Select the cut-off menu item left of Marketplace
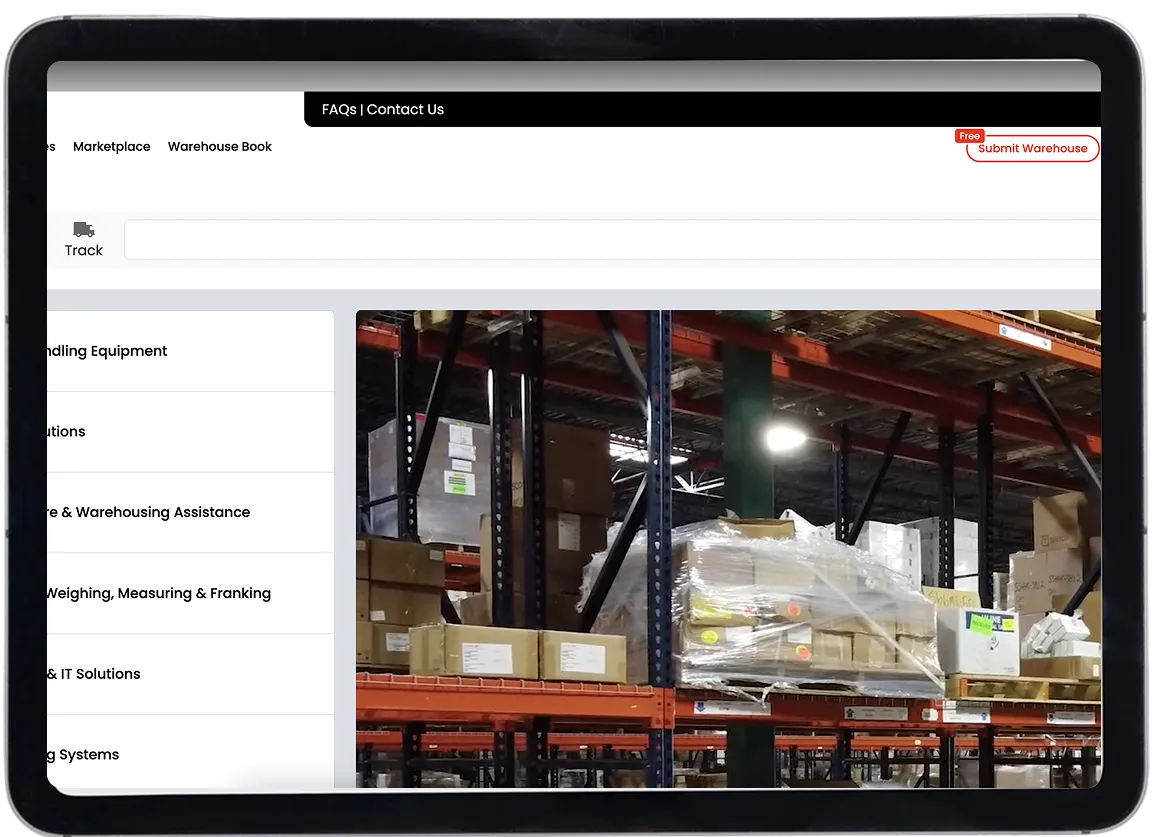This screenshot has width=1152, height=837. point(50,147)
